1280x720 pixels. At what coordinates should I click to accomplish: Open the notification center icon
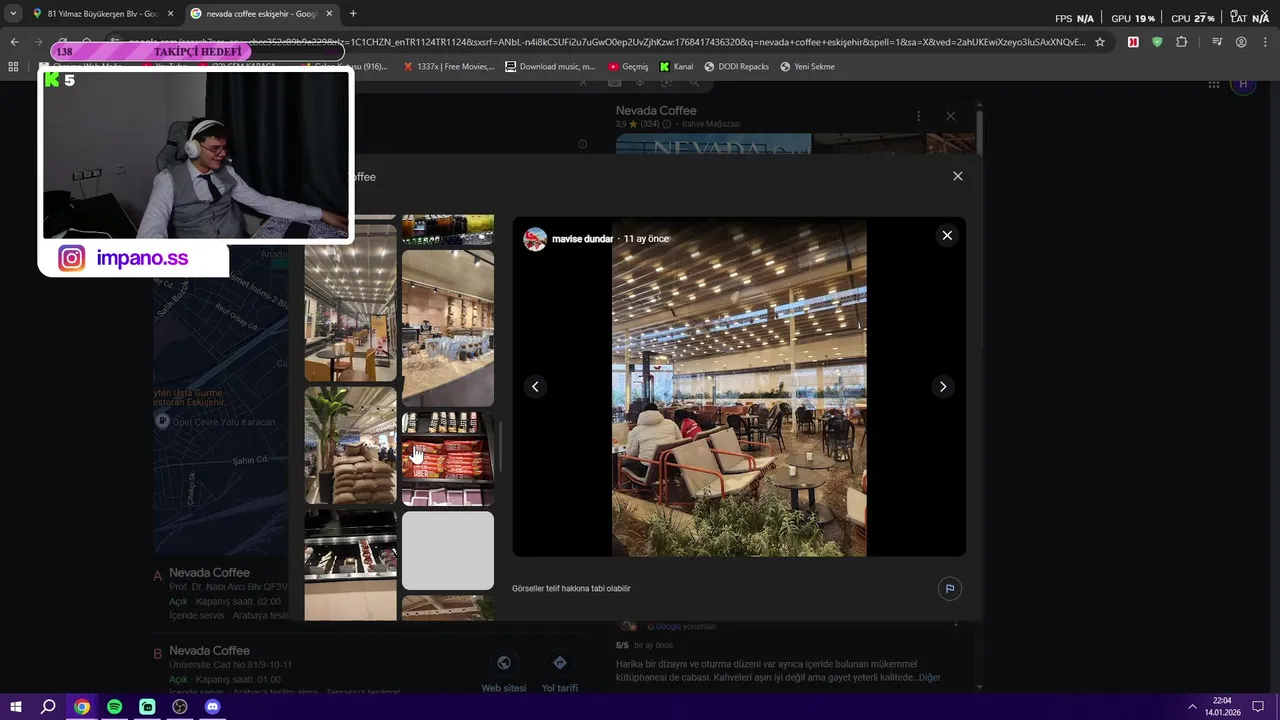click(x=1259, y=707)
